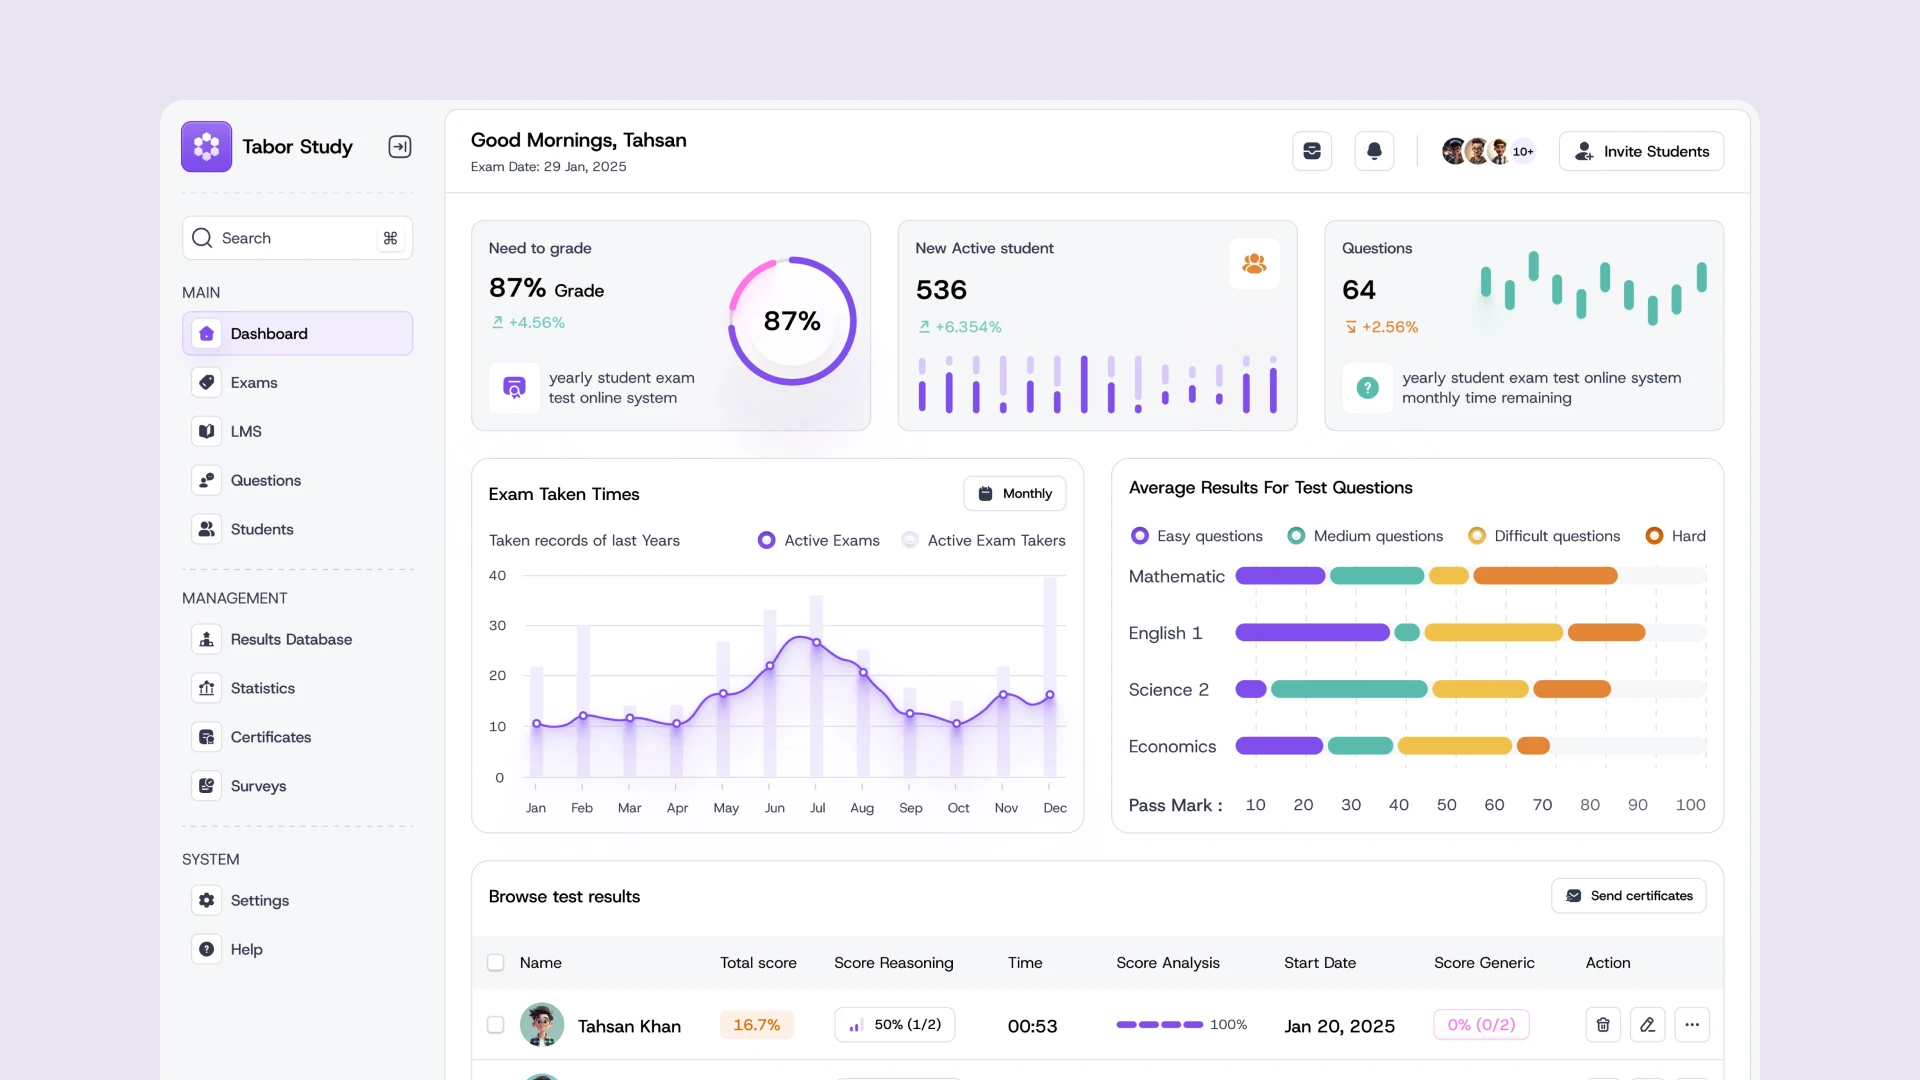Viewport: 1920px width, 1080px height.
Task: Click the 87% circular progress ring
Action: 792,321
